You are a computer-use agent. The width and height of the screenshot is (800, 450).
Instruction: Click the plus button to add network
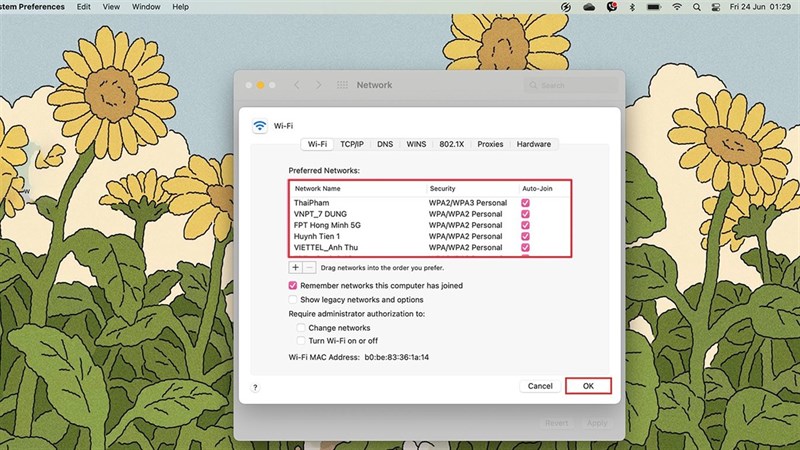click(x=295, y=268)
